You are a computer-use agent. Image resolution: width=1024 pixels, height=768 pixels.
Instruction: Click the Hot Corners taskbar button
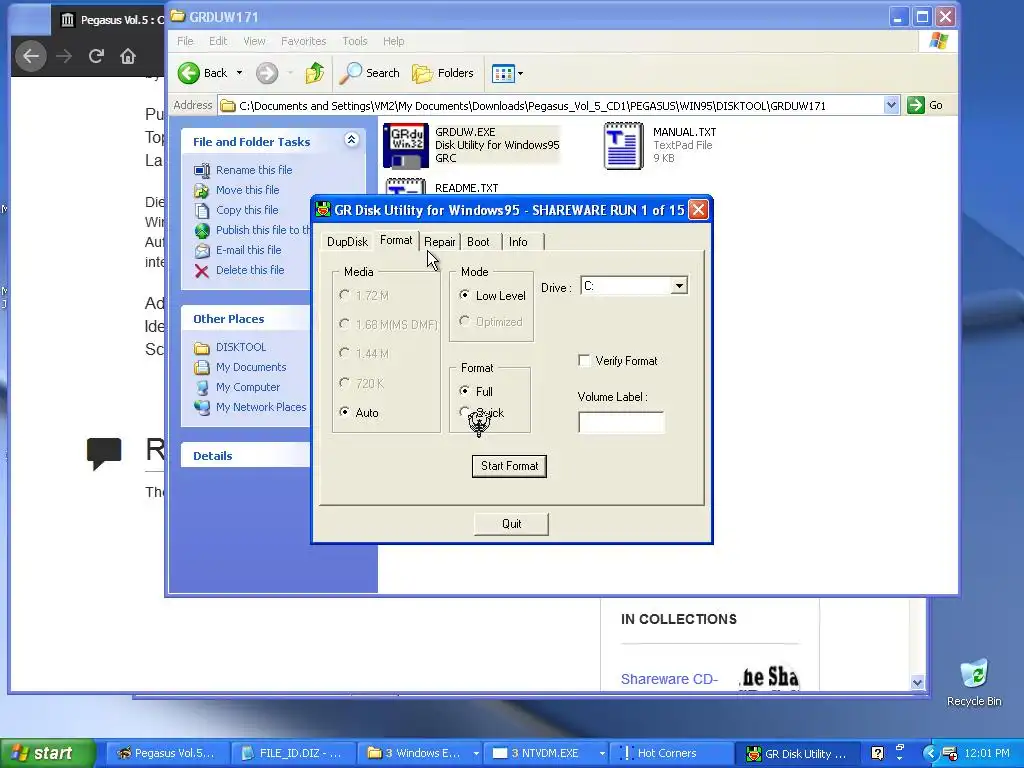pyautogui.click(x=669, y=753)
